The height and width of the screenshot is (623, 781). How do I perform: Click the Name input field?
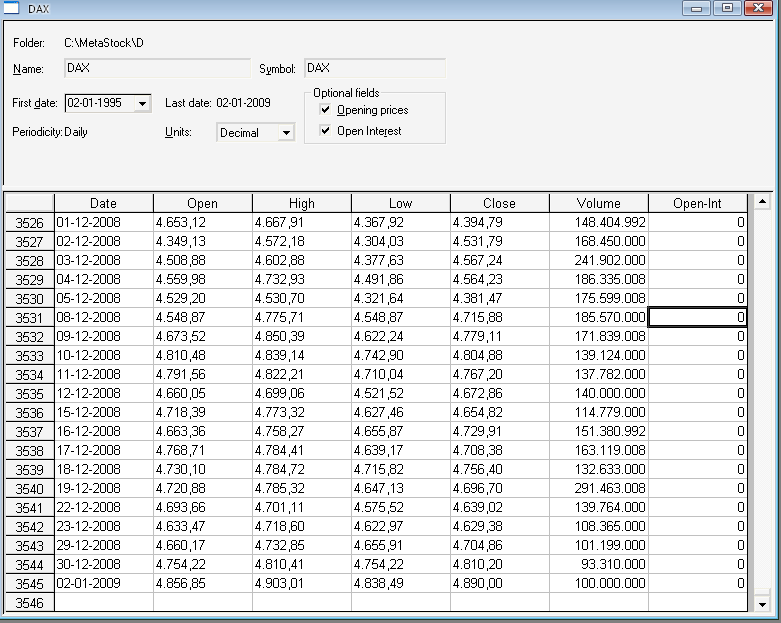coord(157,68)
